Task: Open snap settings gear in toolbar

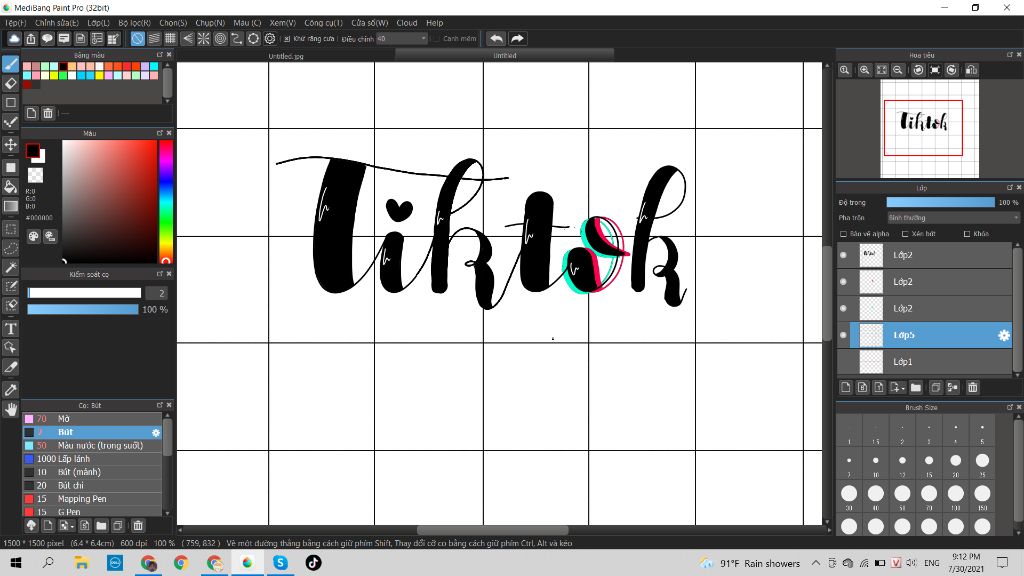Action: coord(270,39)
